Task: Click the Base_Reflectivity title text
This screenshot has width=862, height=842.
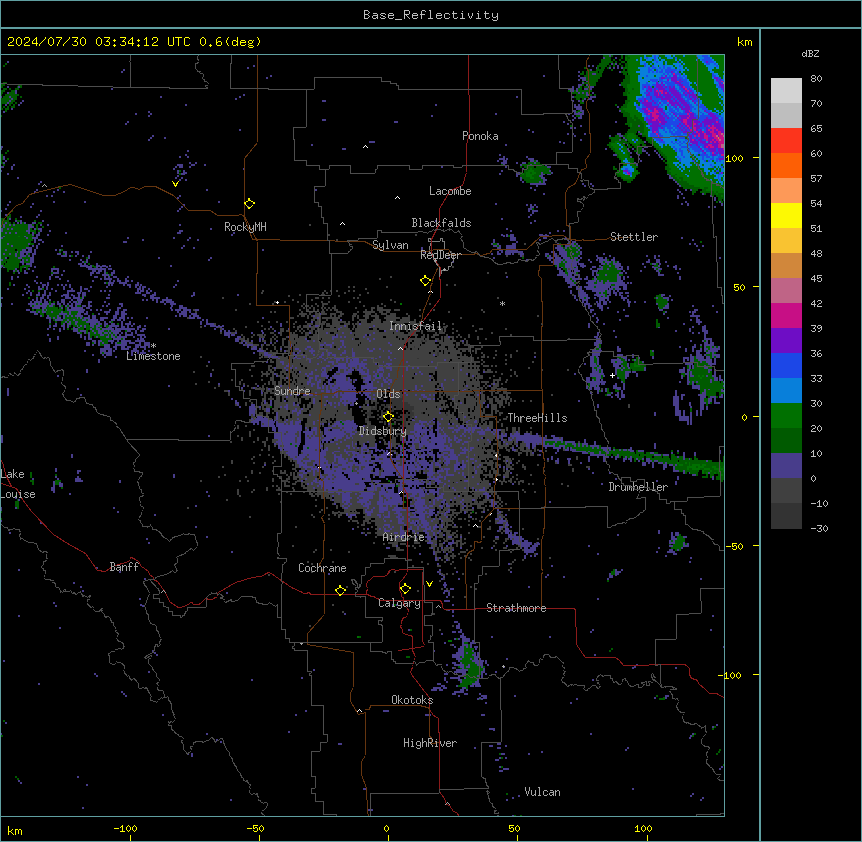Action: [431, 15]
